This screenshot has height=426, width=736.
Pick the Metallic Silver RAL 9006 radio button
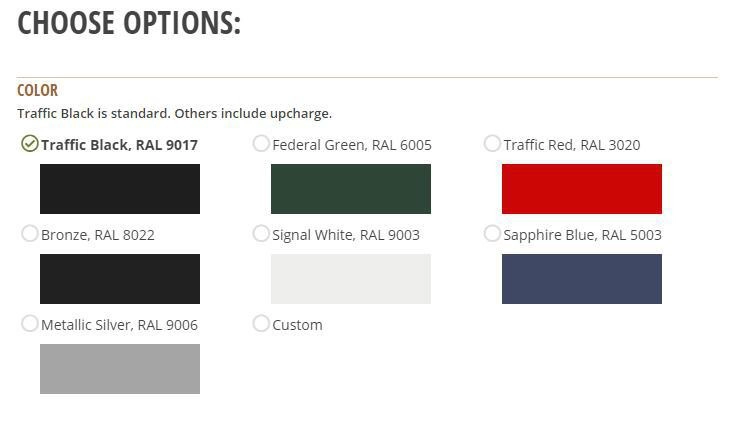30,324
